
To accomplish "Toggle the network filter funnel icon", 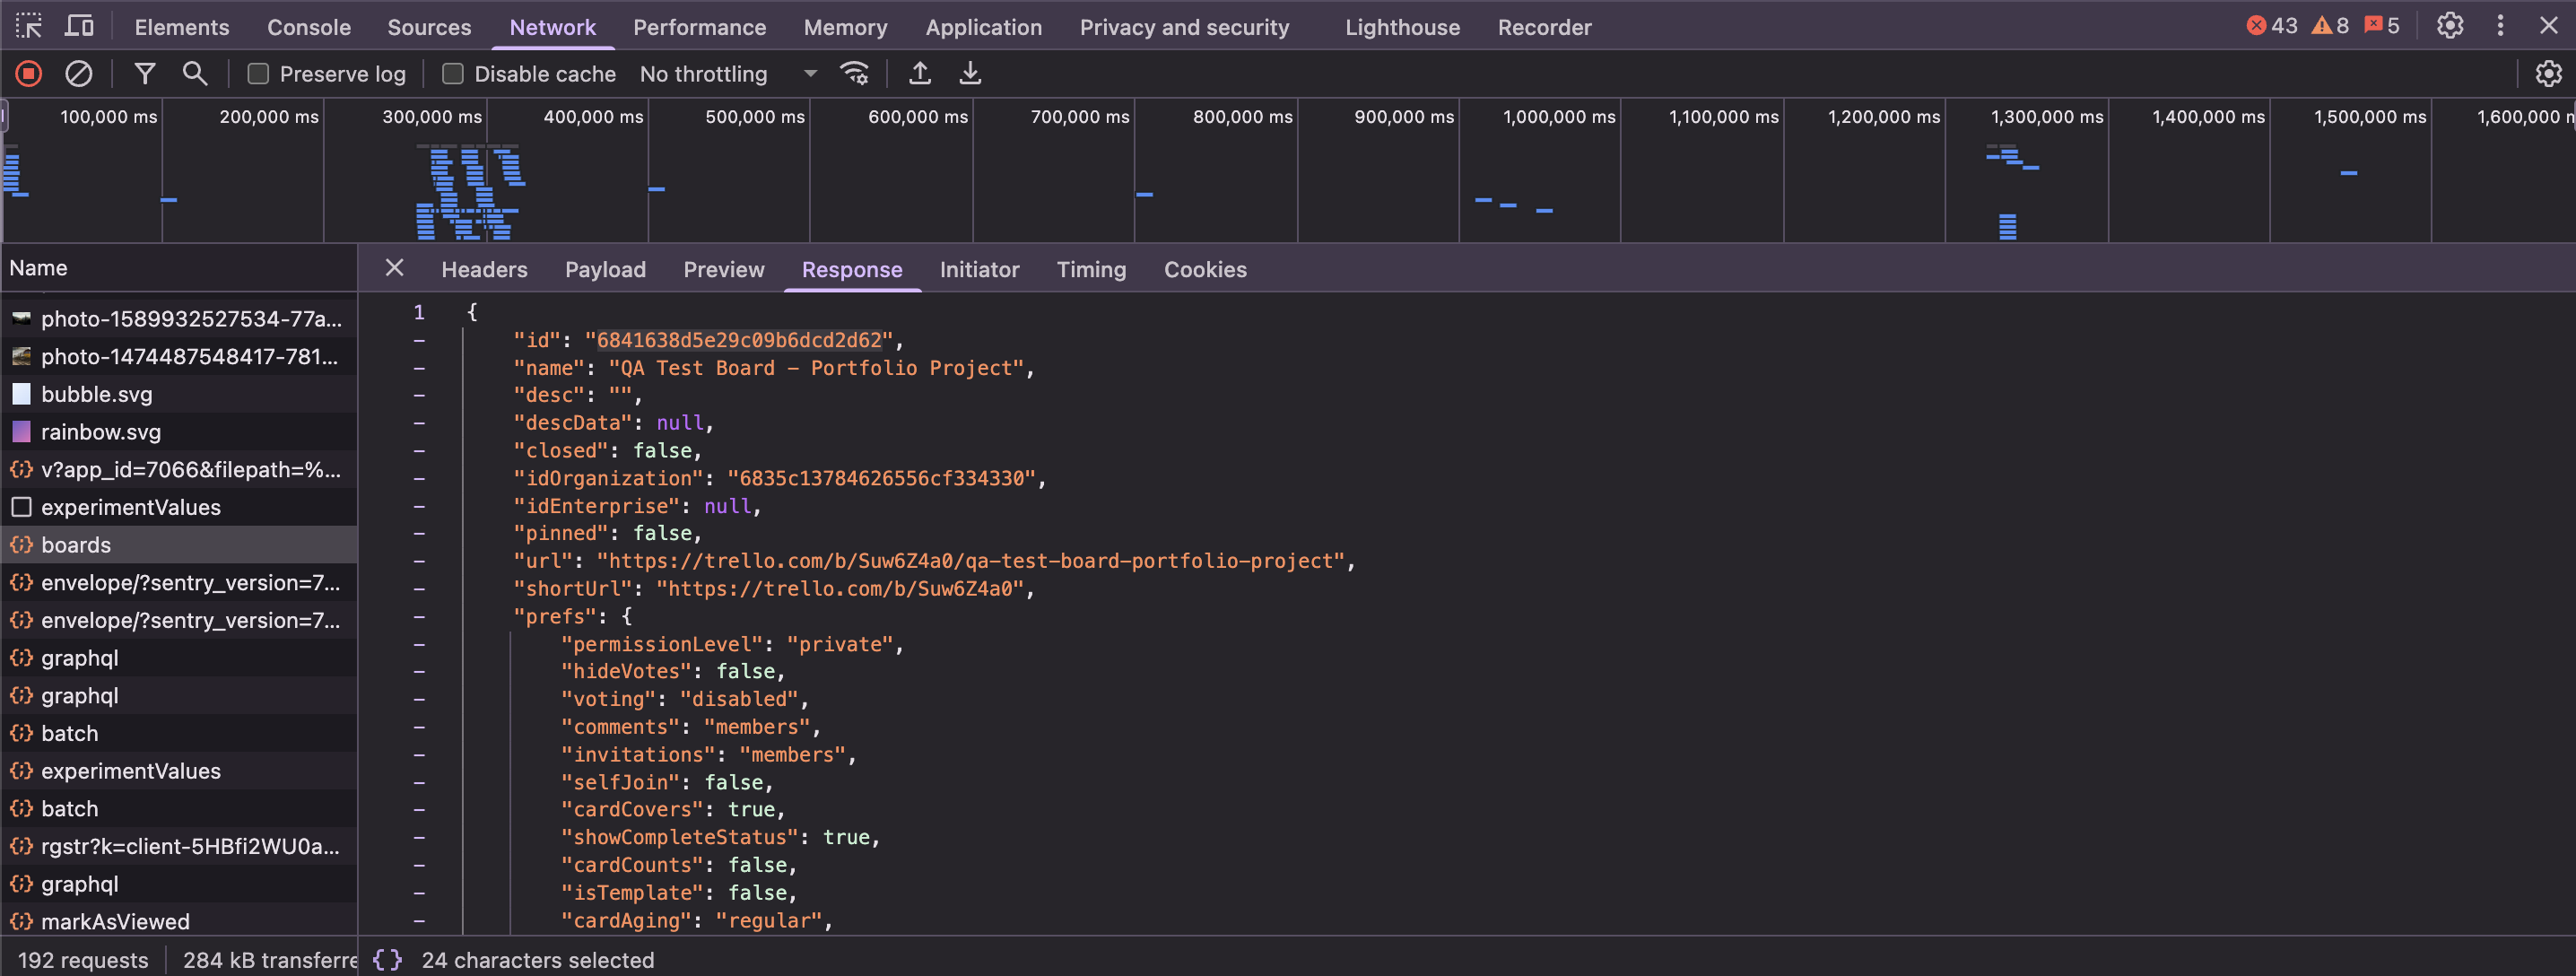I will click(x=145, y=73).
